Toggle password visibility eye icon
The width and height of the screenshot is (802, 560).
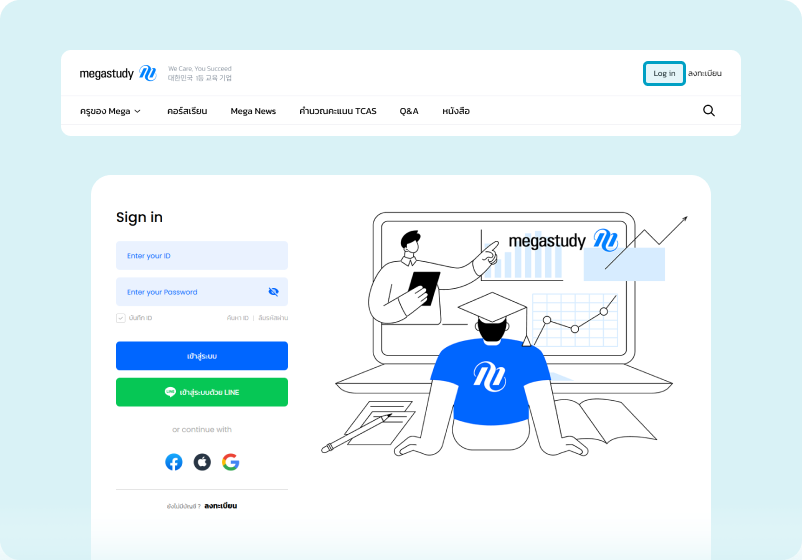[x=274, y=292]
